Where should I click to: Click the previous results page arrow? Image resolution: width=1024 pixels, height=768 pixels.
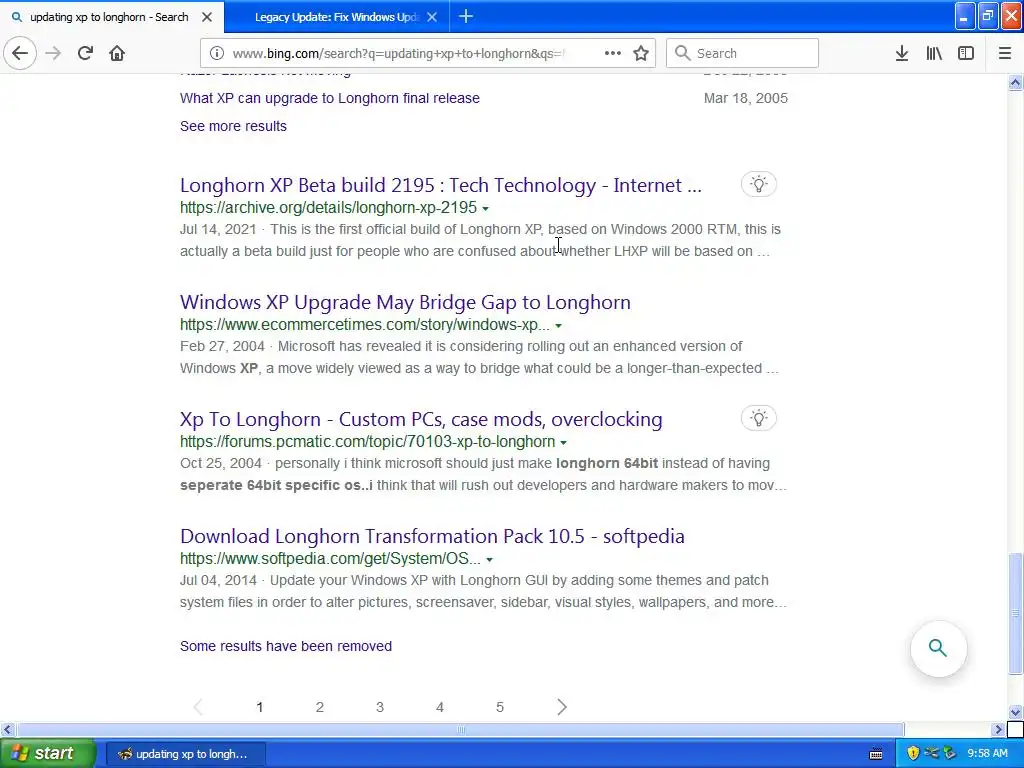pyautogui.click(x=199, y=707)
